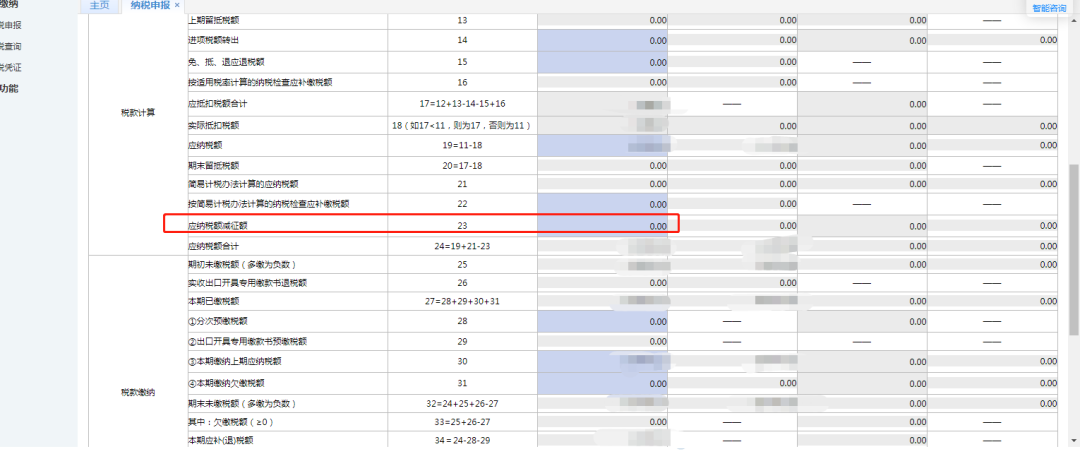Click the formula 34=24-28-29

(462, 440)
